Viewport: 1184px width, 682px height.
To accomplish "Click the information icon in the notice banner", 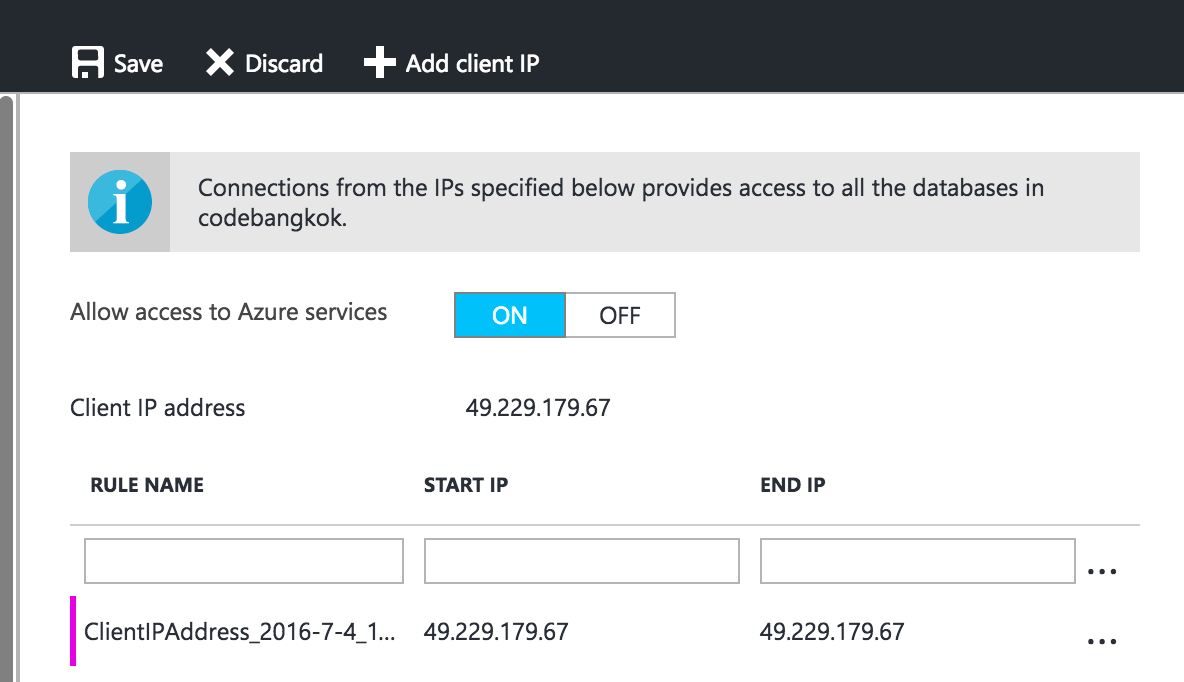I will [120, 201].
